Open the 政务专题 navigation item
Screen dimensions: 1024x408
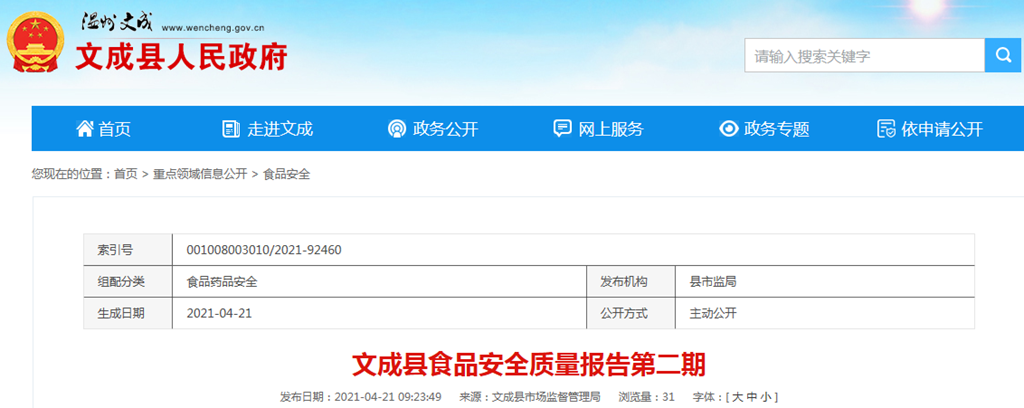pos(764,129)
